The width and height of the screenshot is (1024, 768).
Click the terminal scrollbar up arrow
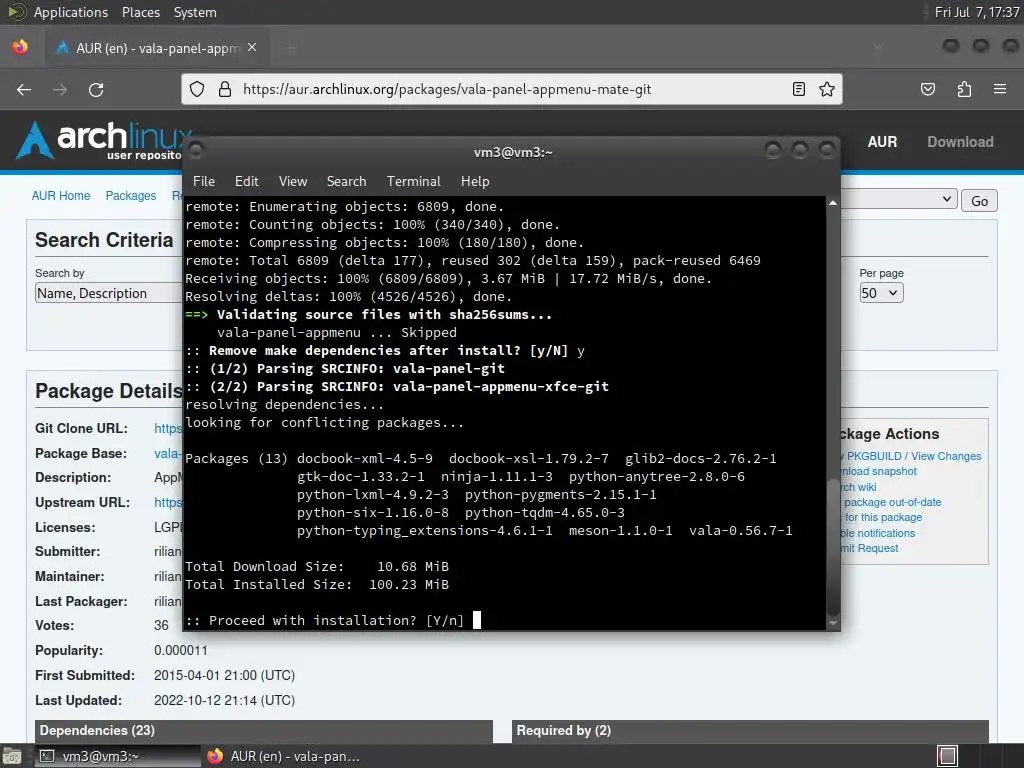(x=833, y=203)
